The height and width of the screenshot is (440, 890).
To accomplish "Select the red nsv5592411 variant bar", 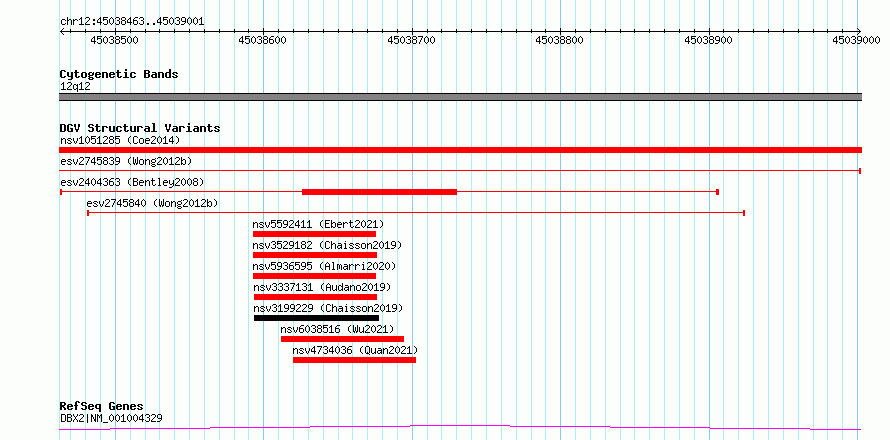I will pyautogui.click(x=314, y=234).
